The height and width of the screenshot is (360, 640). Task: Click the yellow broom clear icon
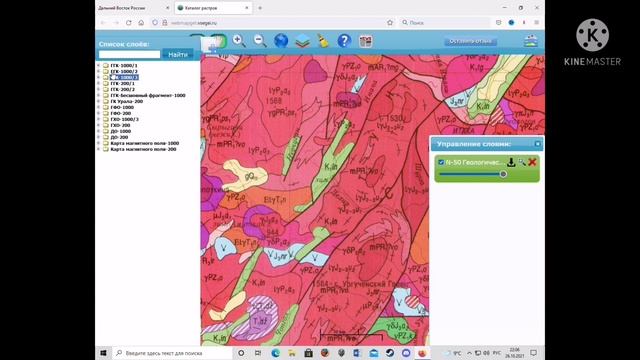[x=323, y=41]
